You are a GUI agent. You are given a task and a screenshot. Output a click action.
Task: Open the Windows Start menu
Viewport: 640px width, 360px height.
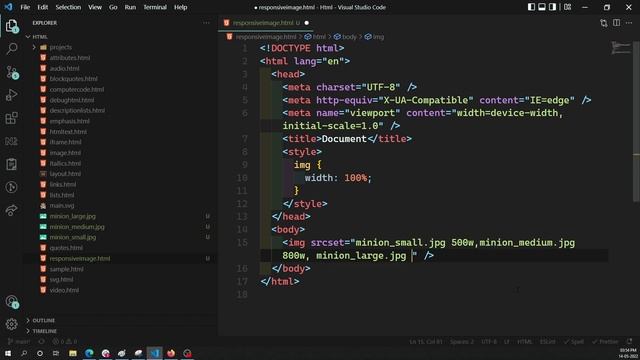pyautogui.click(x=8, y=353)
